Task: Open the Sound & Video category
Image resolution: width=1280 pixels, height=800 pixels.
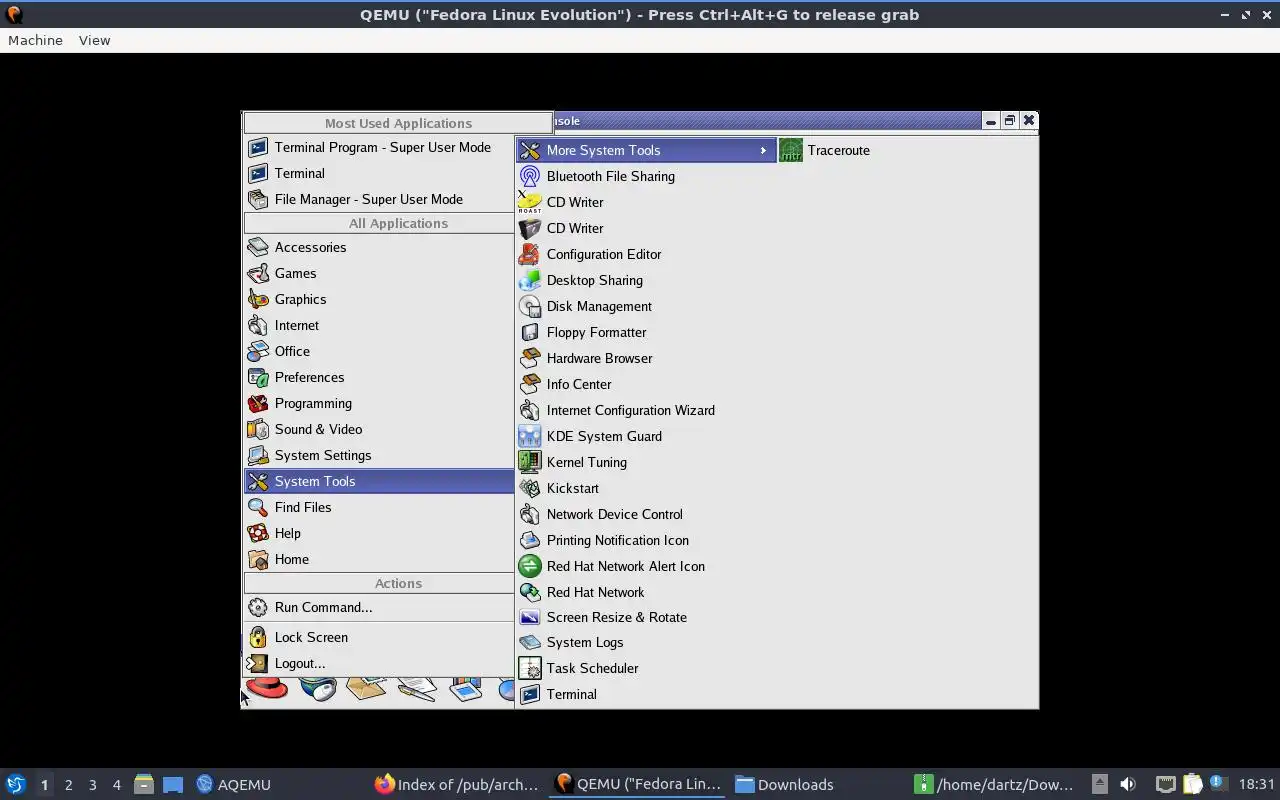Action: click(379, 429)
